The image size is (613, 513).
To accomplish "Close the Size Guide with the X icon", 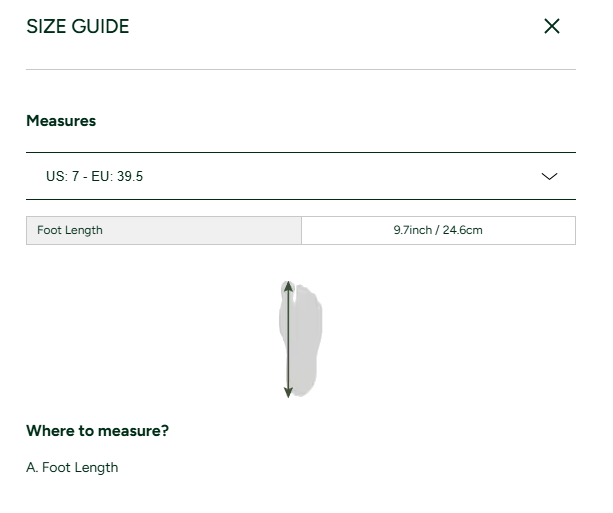I will (552, 26).
